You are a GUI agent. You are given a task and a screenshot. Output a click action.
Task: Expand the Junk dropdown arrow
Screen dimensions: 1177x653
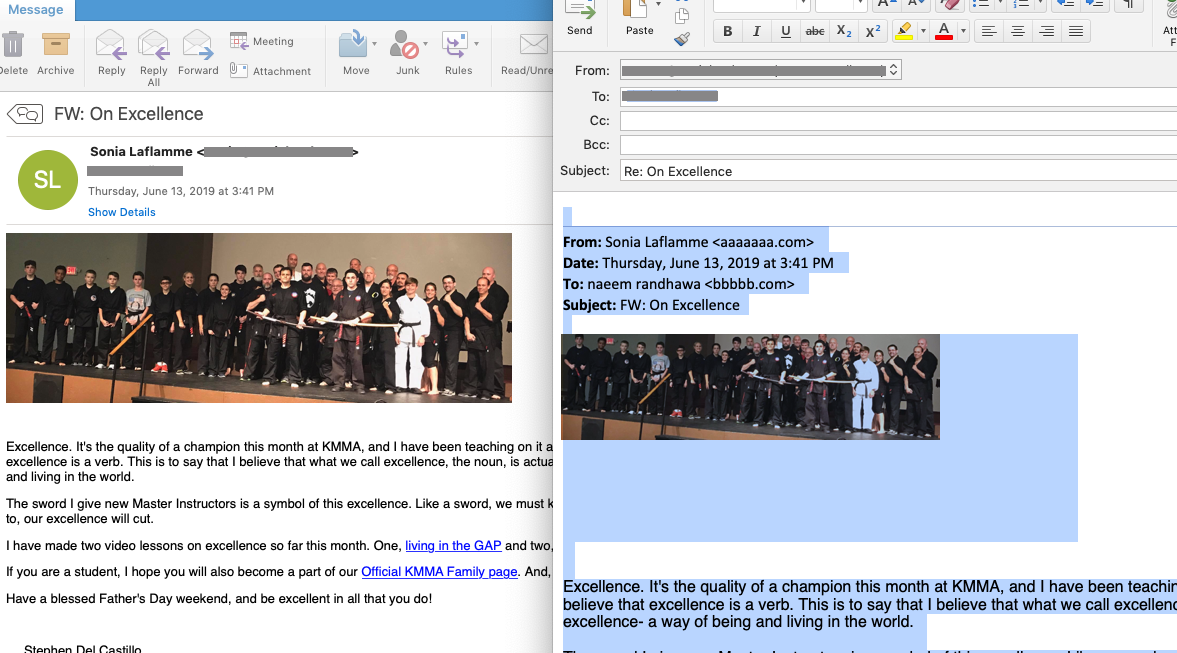426,44
